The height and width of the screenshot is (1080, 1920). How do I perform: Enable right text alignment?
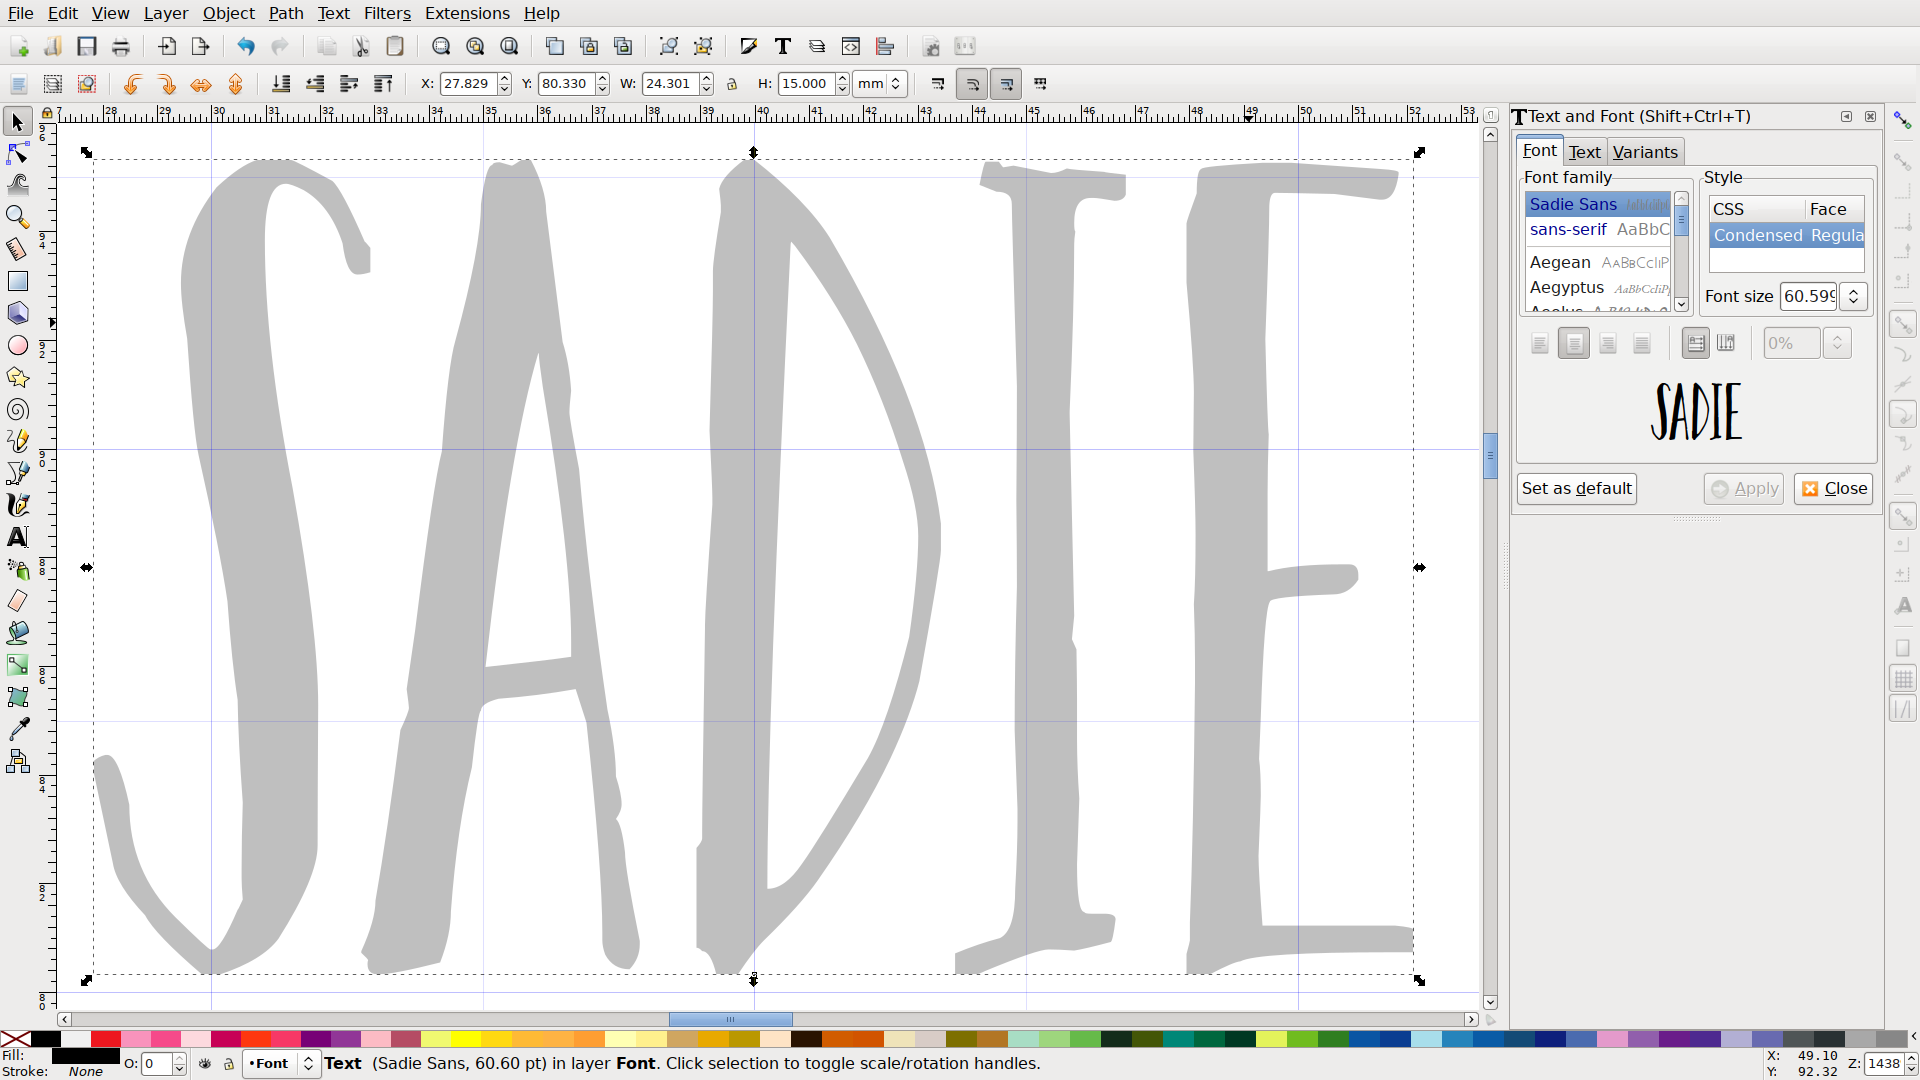[1607, 343]
